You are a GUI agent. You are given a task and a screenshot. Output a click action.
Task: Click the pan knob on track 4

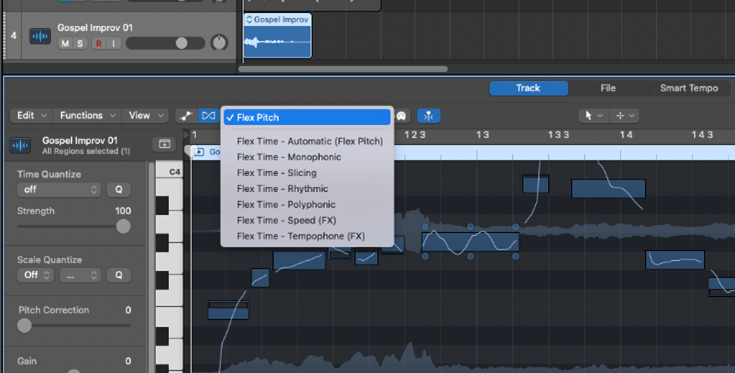tap(219, 43)
